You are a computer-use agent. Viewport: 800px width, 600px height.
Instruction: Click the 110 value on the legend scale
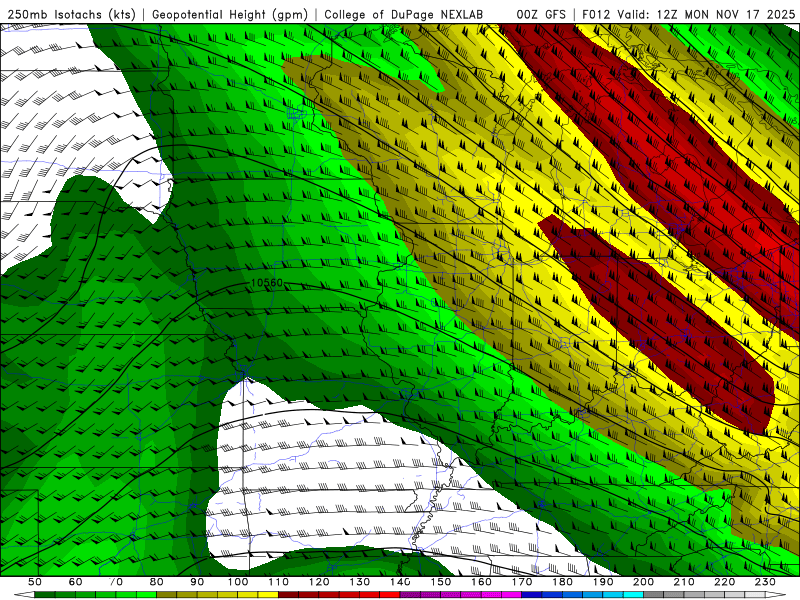(279, 582)
